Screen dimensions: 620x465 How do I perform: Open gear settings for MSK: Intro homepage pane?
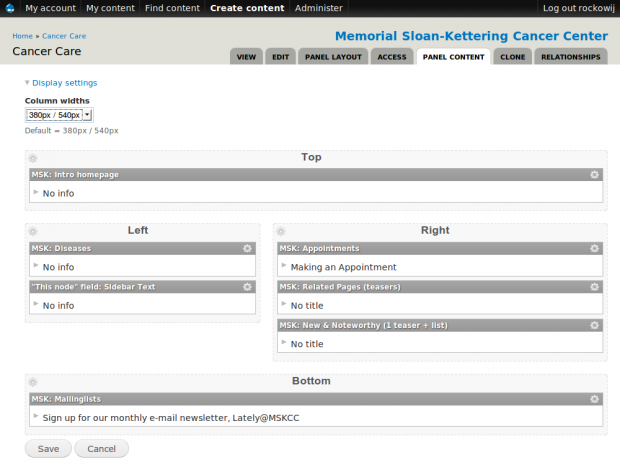tap(594, 175)
